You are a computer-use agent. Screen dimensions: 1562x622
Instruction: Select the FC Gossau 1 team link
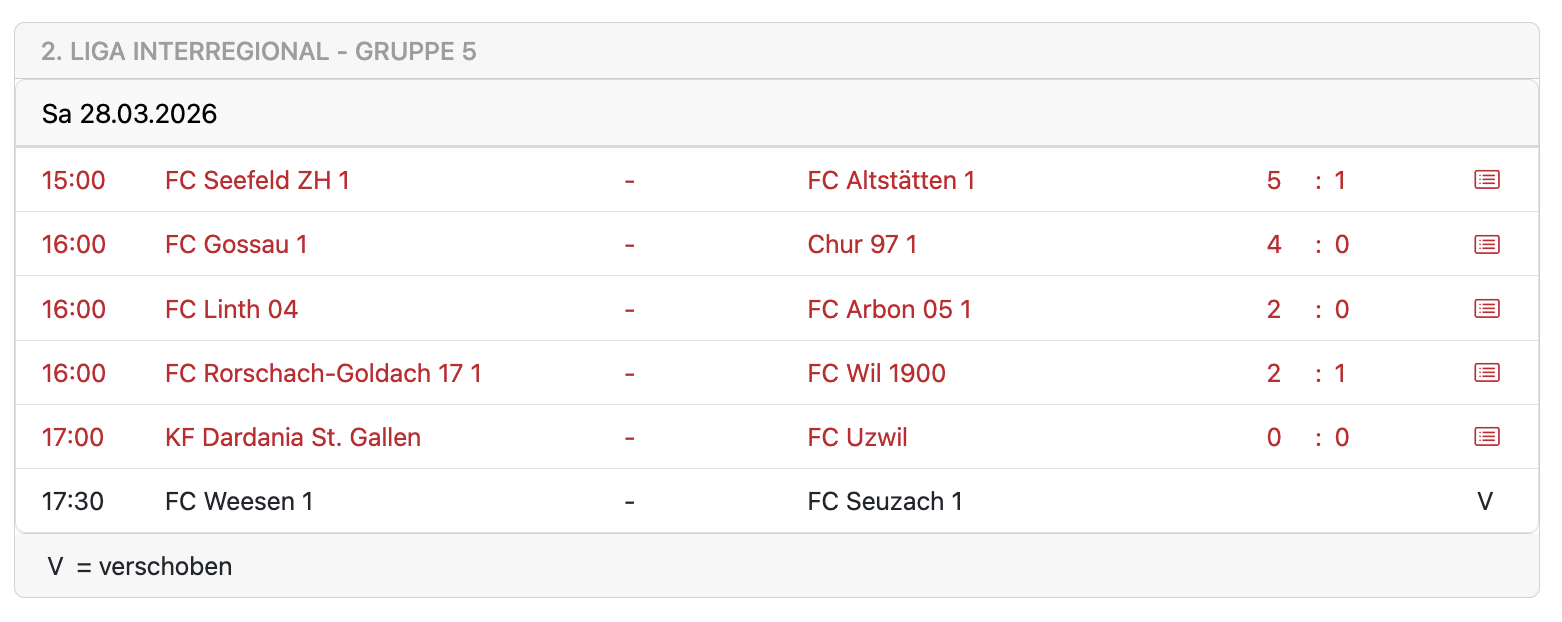tap(236, 244)
